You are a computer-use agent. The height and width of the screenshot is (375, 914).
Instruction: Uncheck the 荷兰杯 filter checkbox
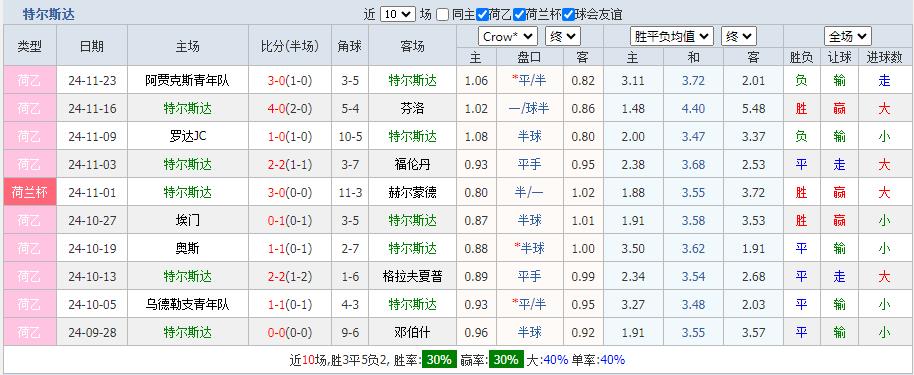pos(519,15)
